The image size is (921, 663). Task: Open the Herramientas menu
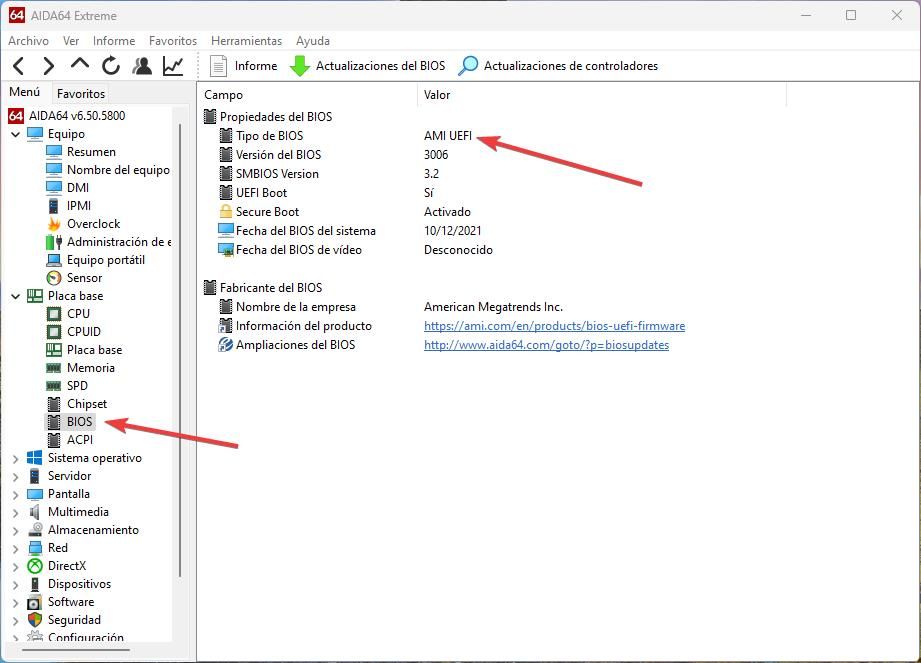click(247, 41)
